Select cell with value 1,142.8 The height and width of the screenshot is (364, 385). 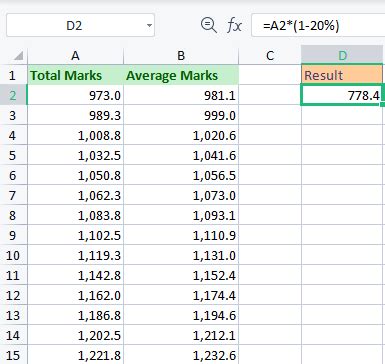tap(75, 275)
